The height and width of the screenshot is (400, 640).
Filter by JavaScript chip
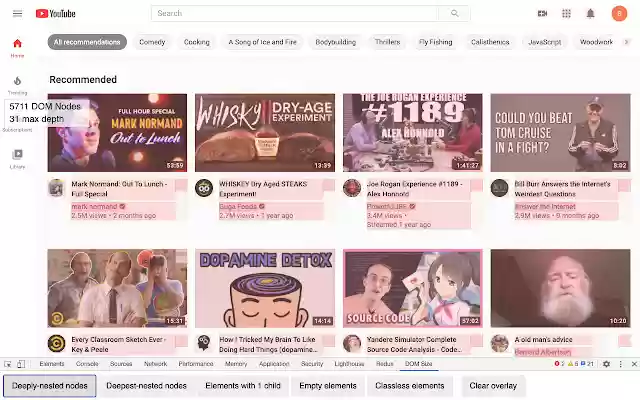[544, 42]
